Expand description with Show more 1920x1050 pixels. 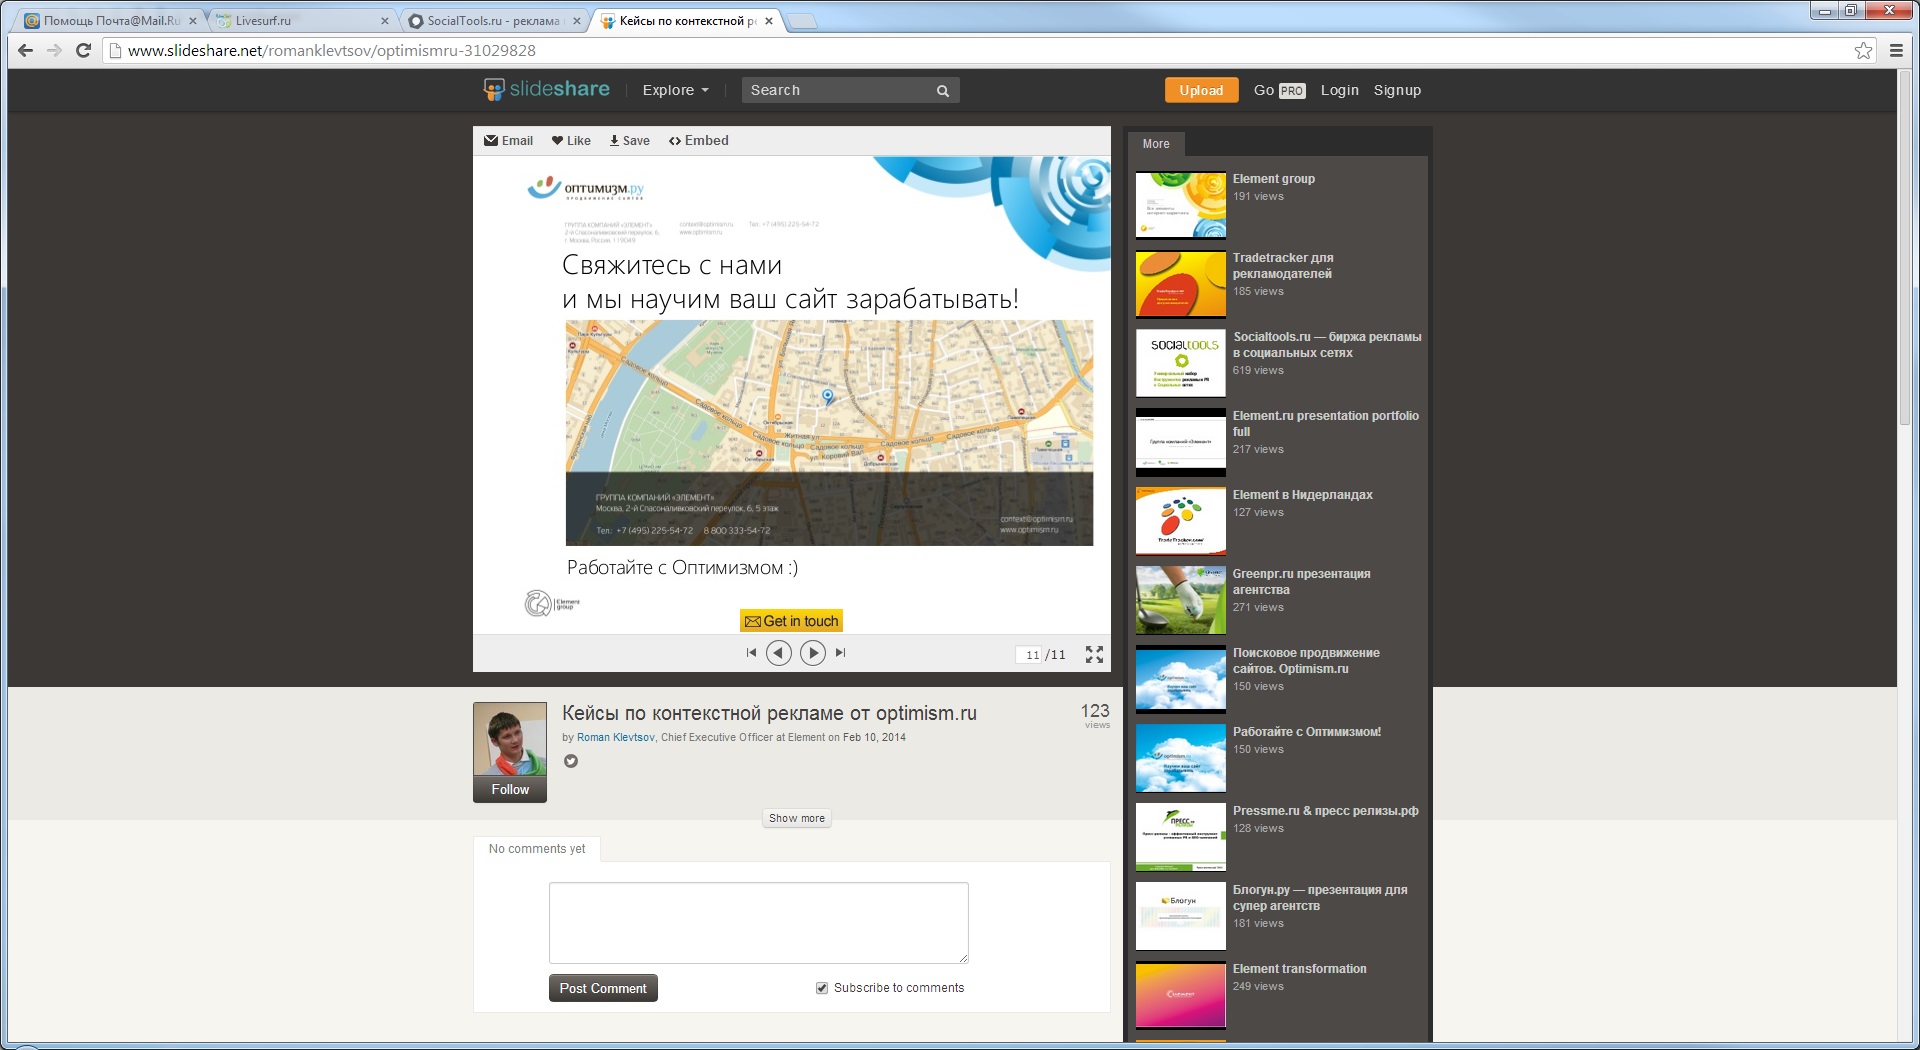pos(797,818)
